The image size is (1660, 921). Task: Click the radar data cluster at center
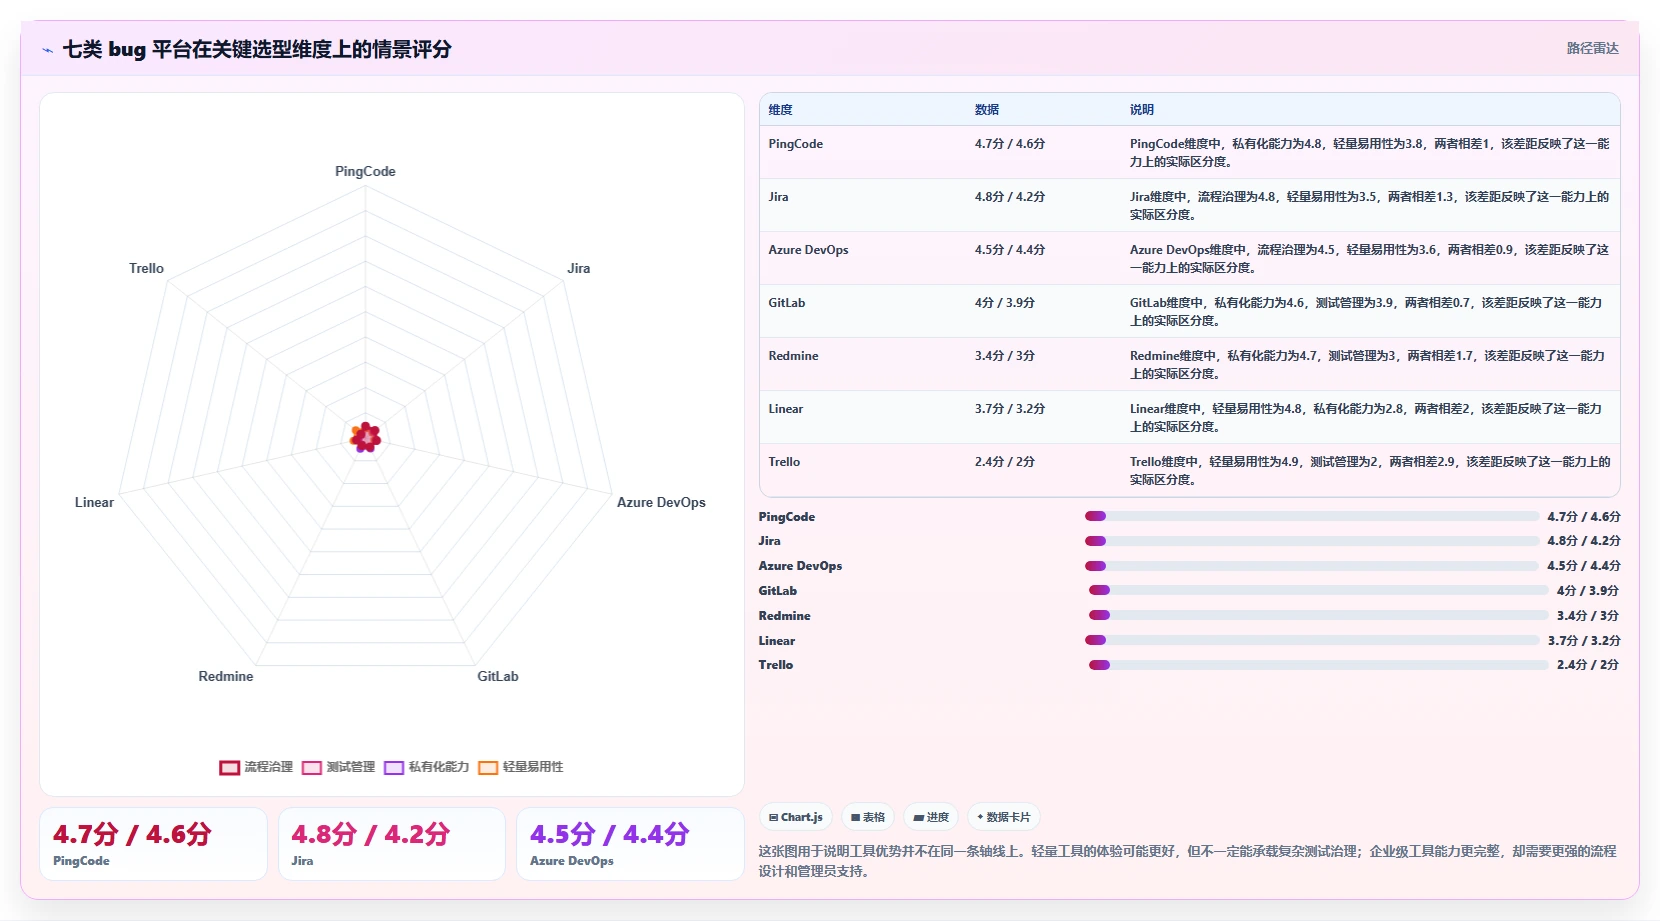(366, 437)
